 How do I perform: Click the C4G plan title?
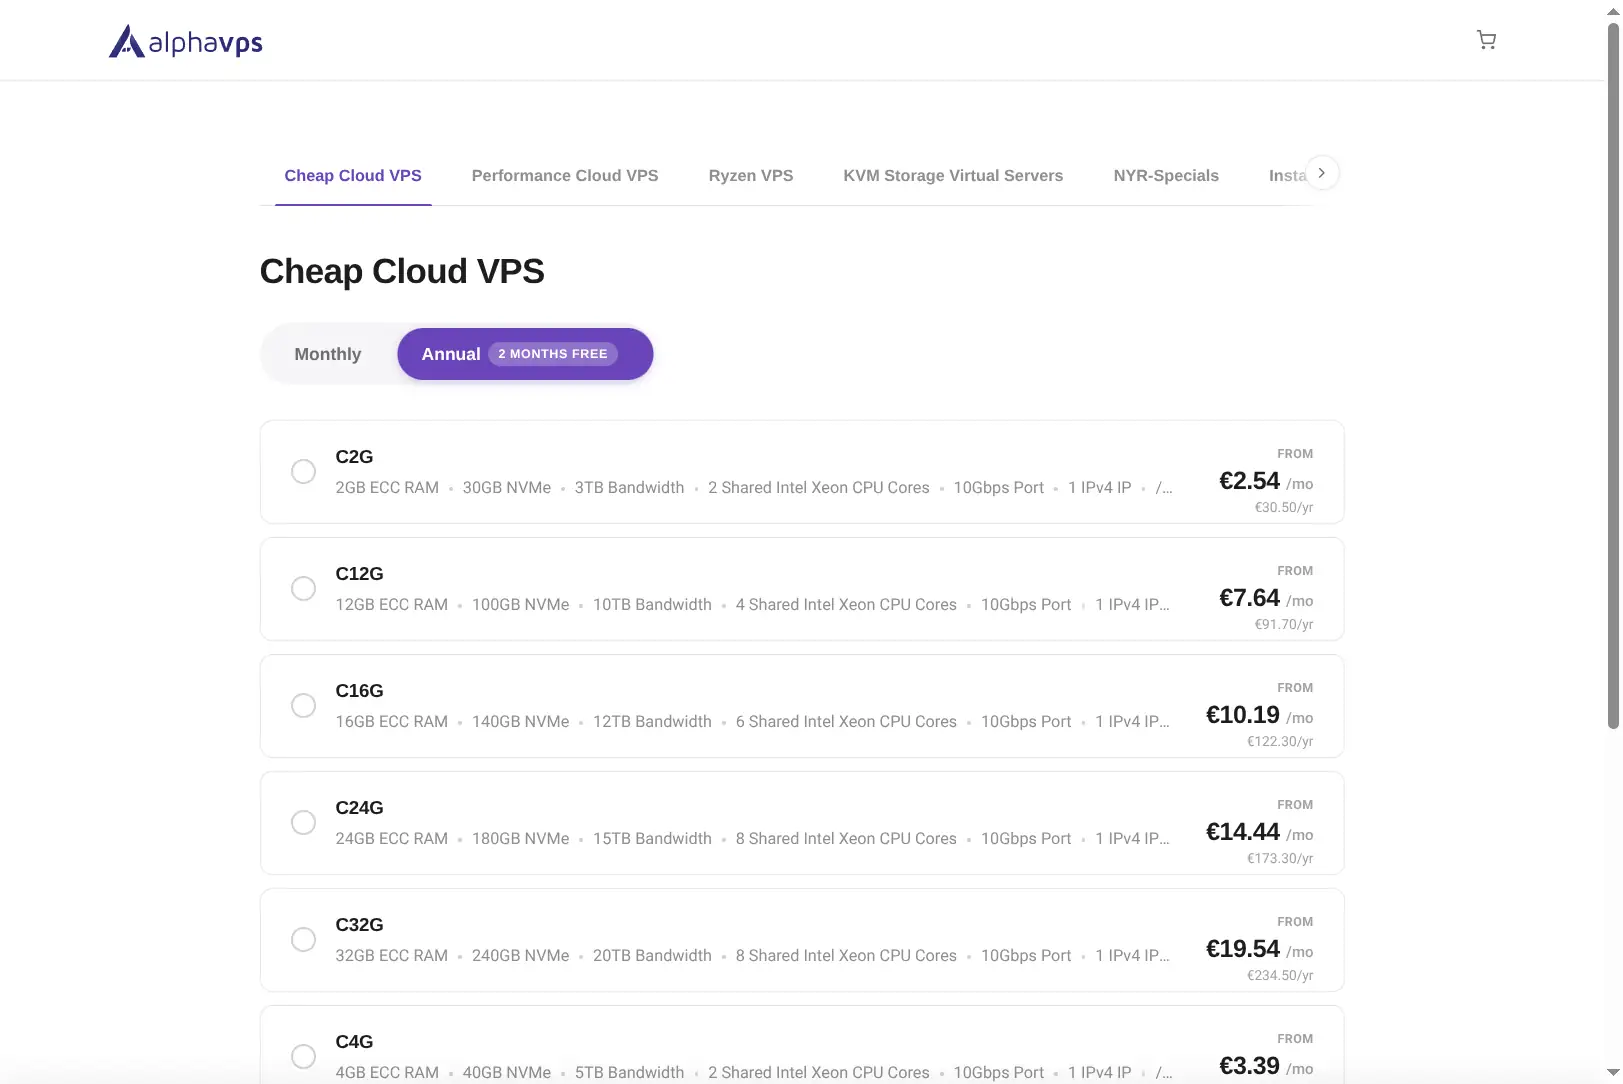(x=354, y=1042)
